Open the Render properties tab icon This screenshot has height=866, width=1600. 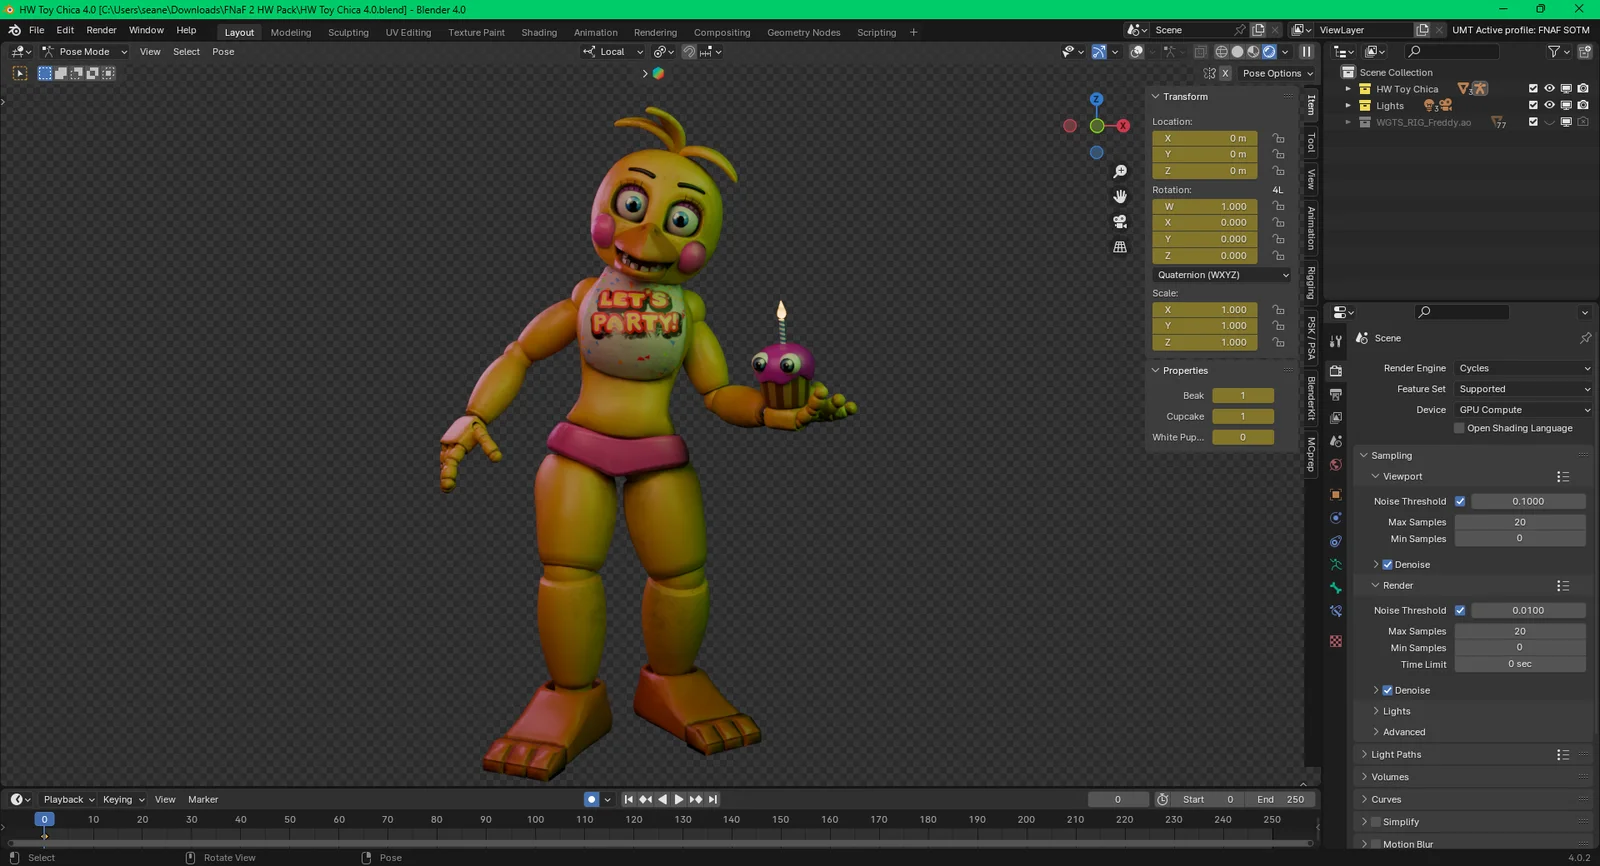pos(1336,371)
